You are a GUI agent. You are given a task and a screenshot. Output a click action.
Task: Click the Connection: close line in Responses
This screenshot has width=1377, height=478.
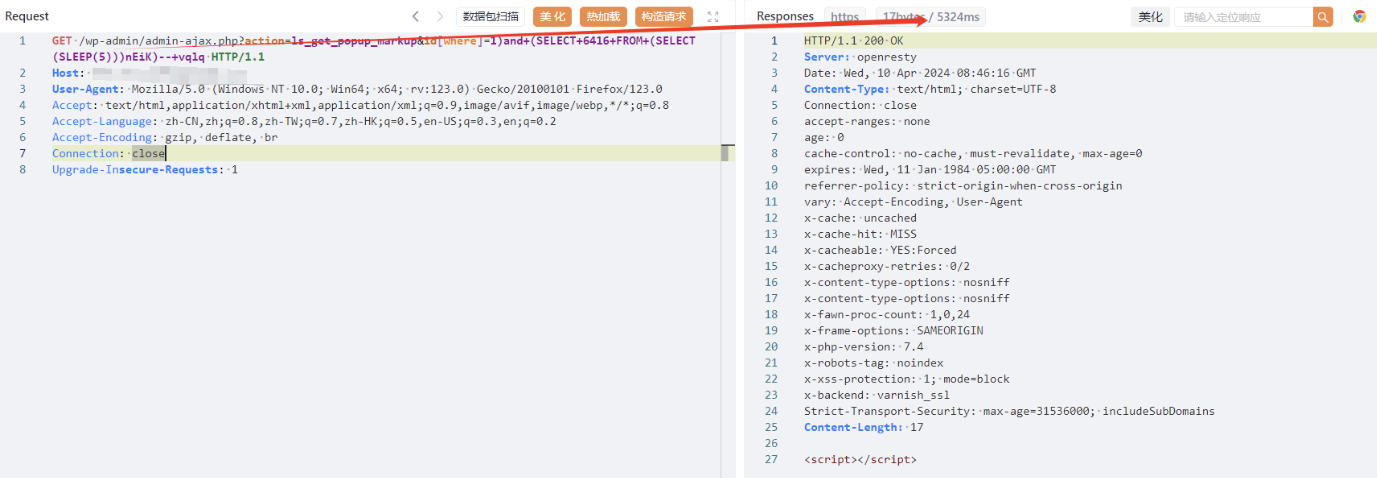(x=860, y=105)
